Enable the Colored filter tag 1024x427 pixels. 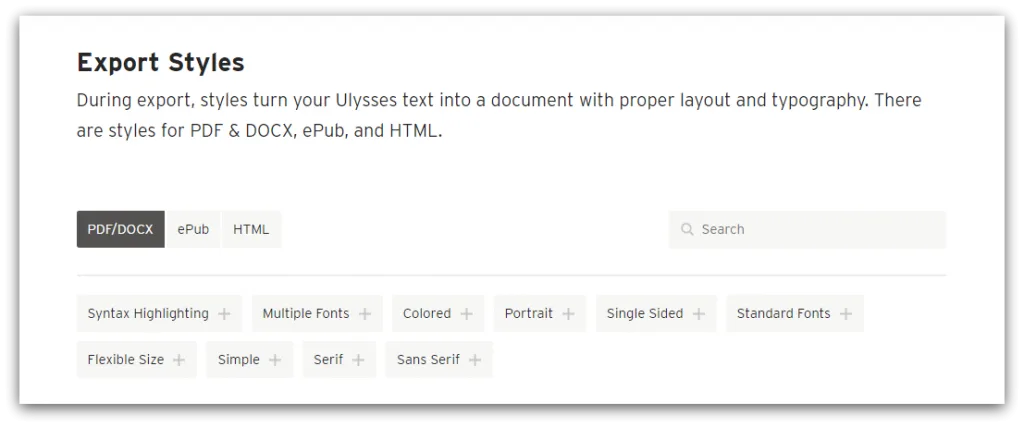[x=427, y=314]
